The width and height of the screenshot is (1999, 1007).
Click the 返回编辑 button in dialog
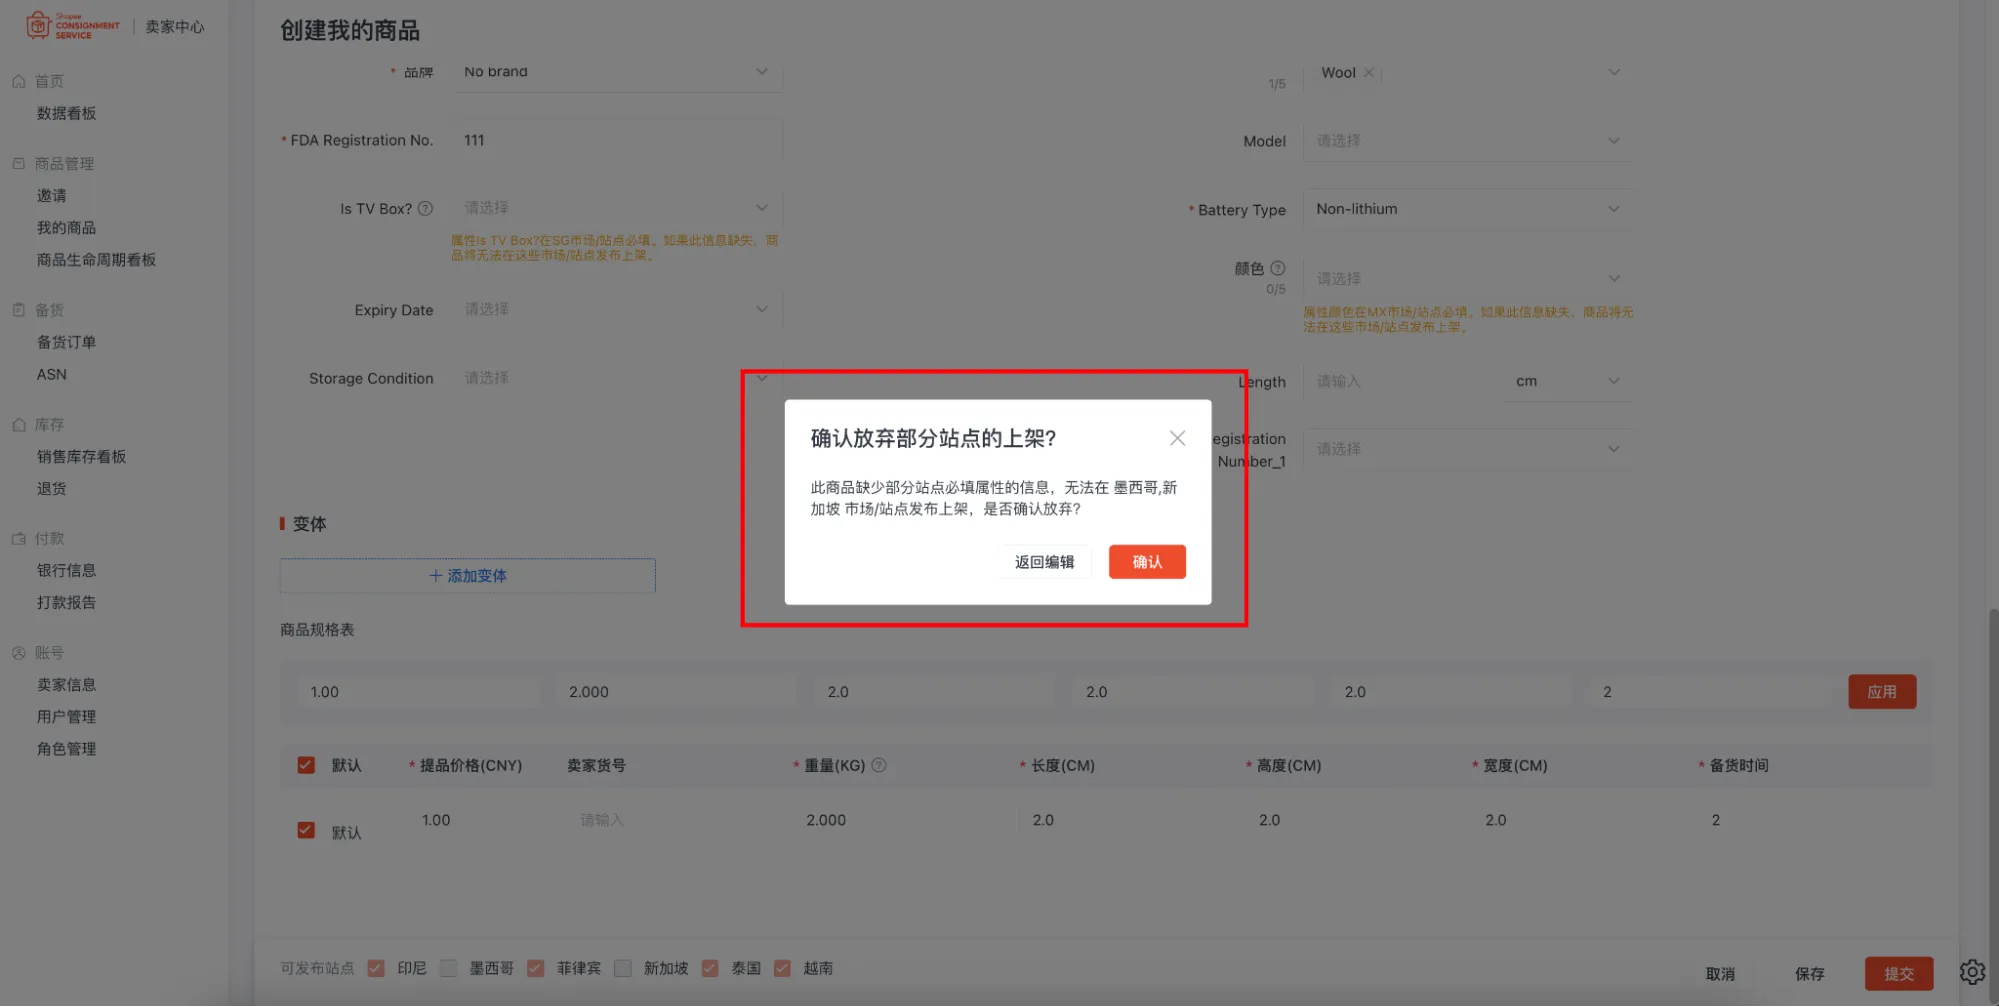click(1043, 562)
